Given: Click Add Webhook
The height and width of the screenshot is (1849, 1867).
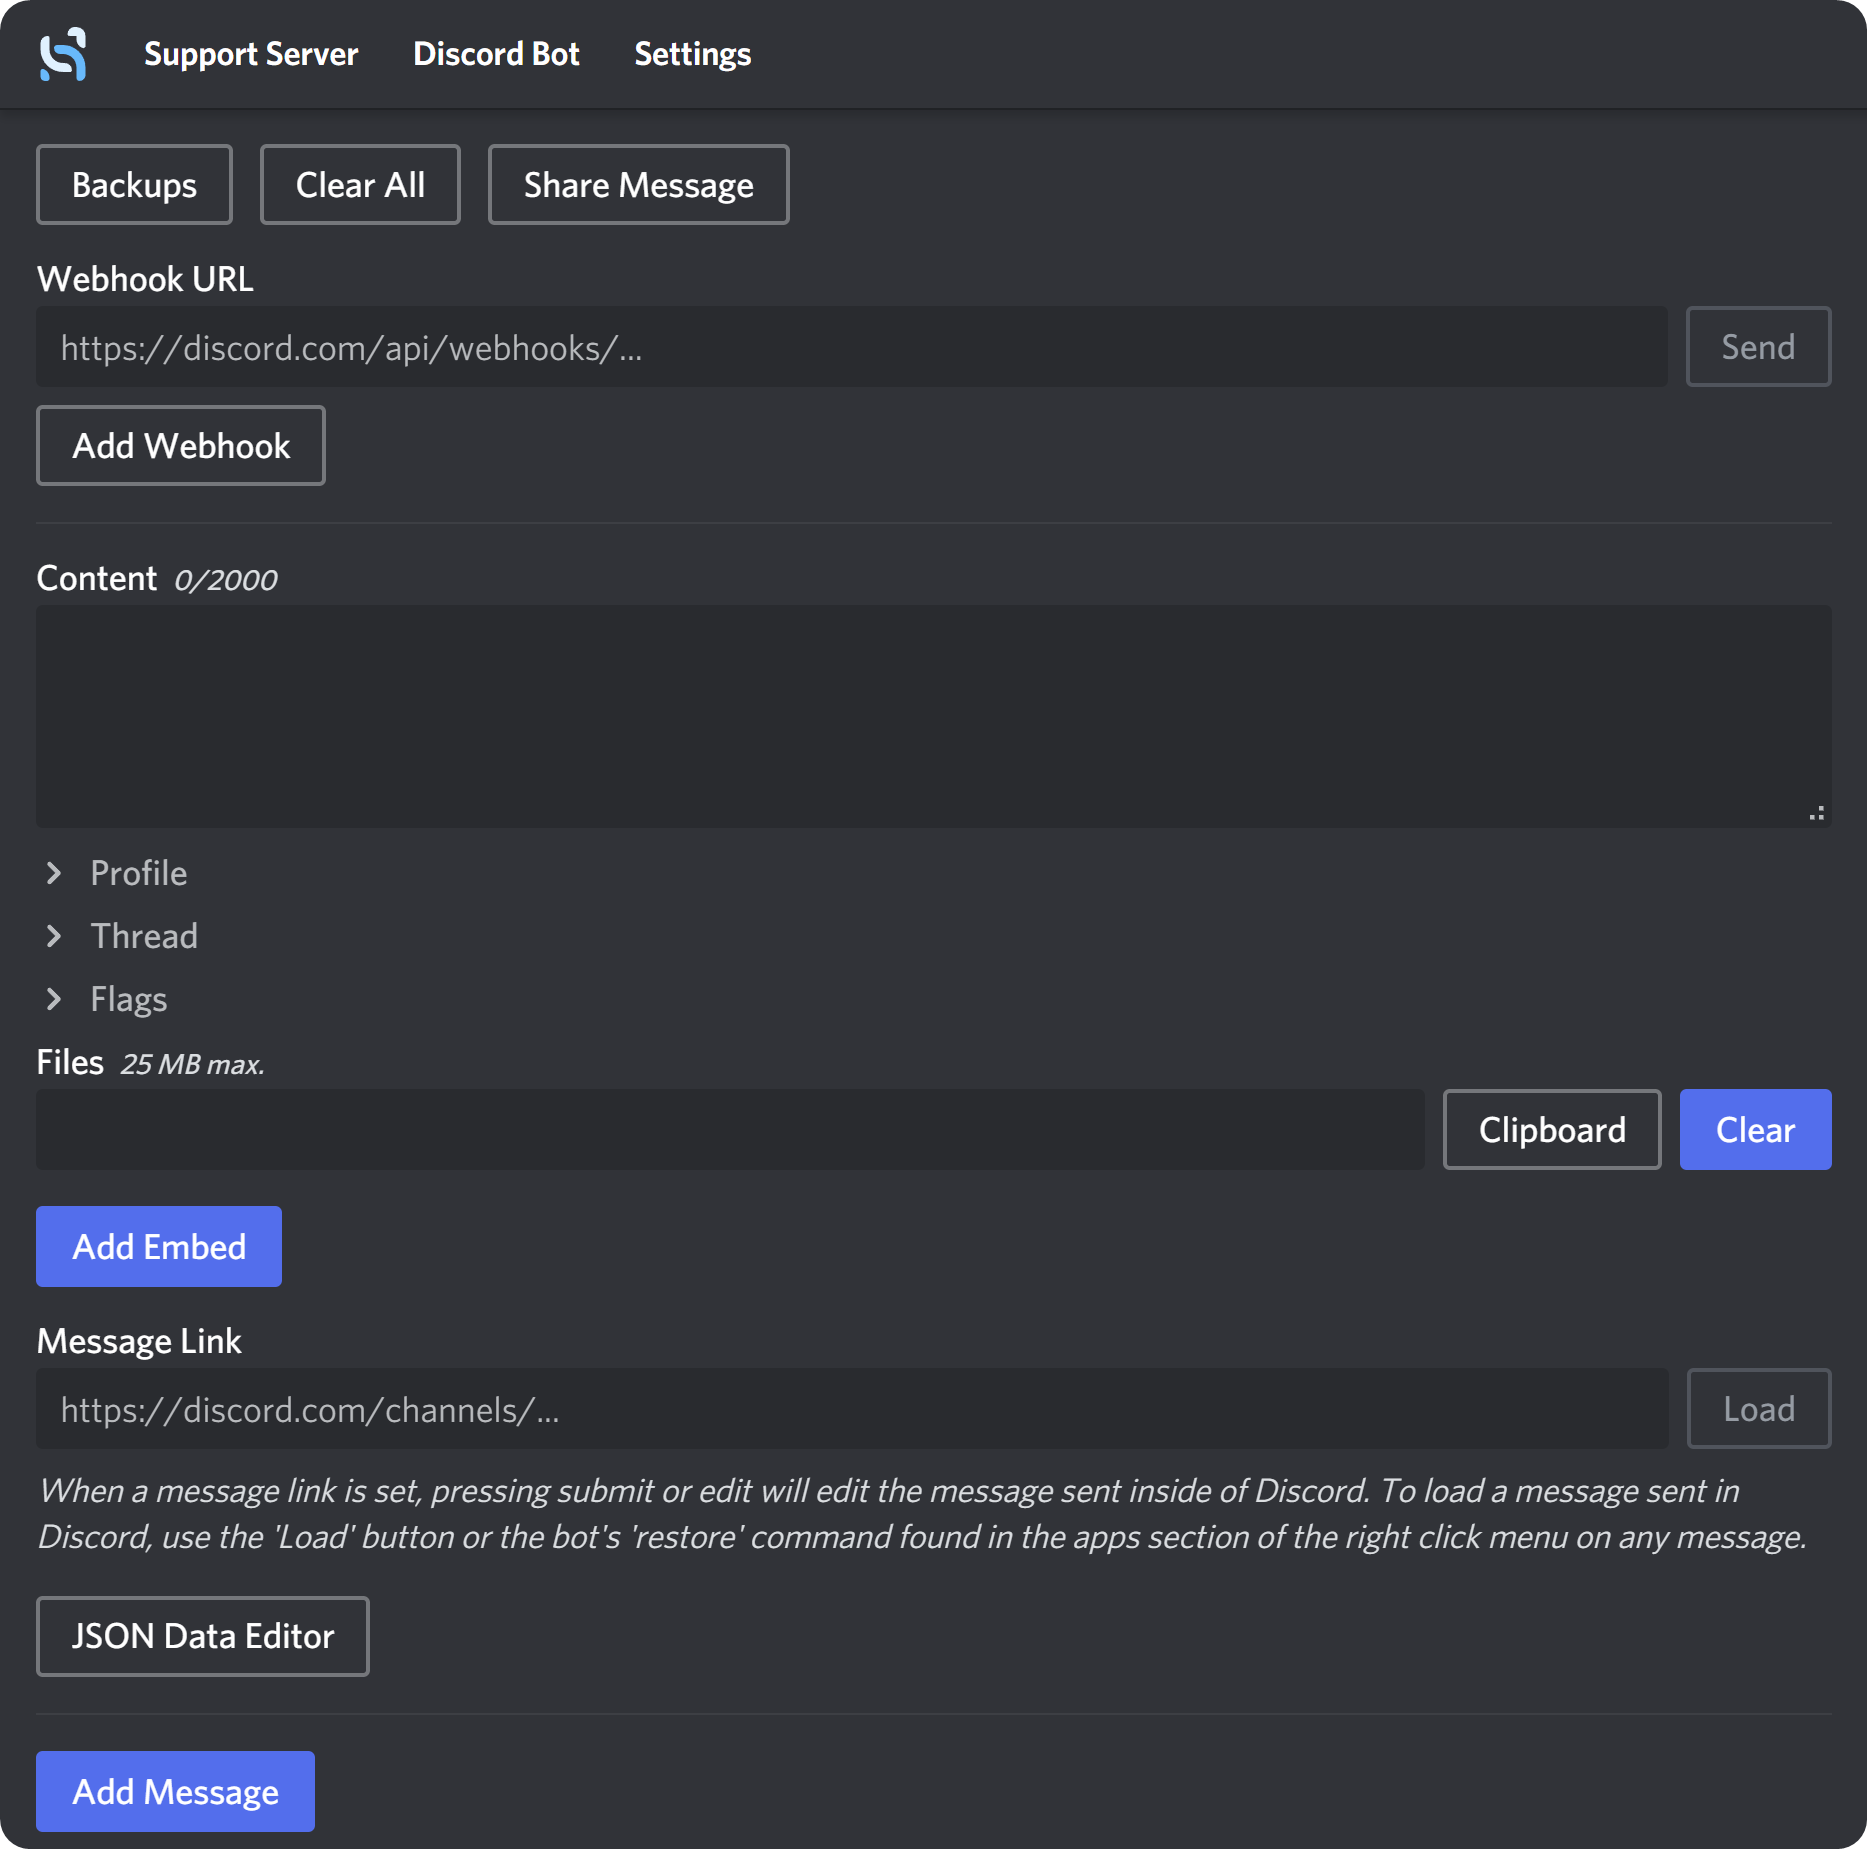Looking at the screenshot, I should click(x=180, y=445).
